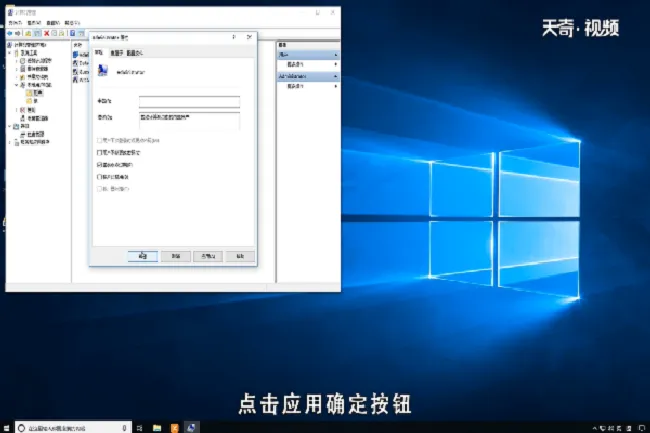Expand the 共享文件夹 tree node
The width and height of the screenshot is (650, 433).
click(x=17, y=77)
